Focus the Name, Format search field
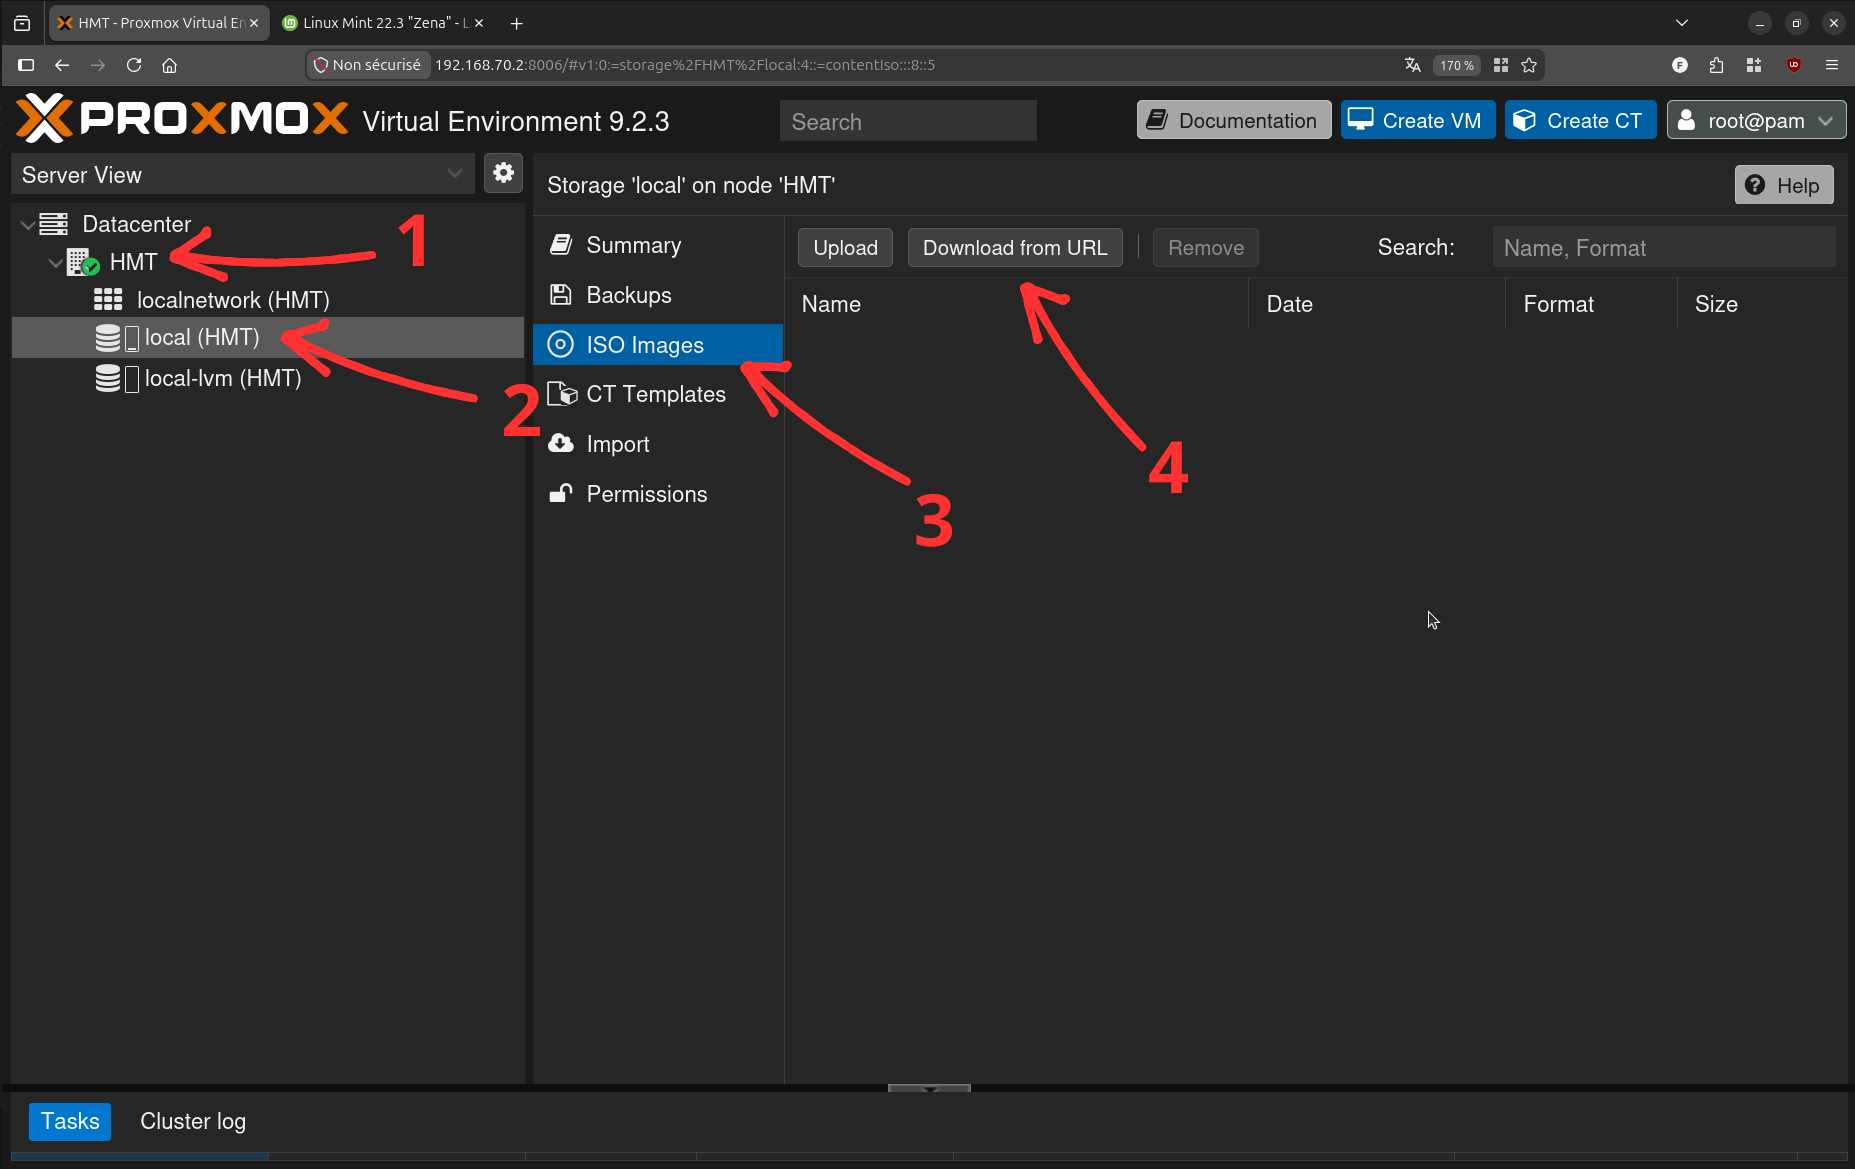The width and height of the screenshot is (1855, 1169). coord(1664,248)
